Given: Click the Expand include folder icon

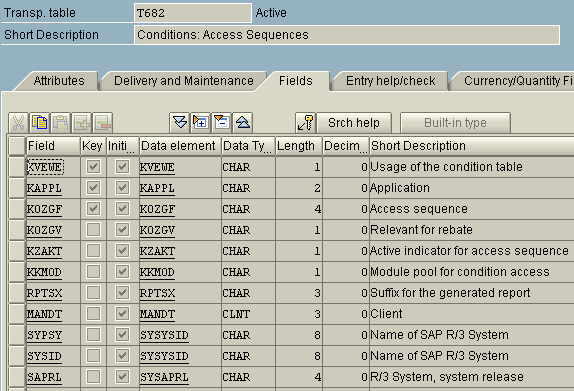Looking at the screenshot, I should pyautogui.click(x=201, y=123).
